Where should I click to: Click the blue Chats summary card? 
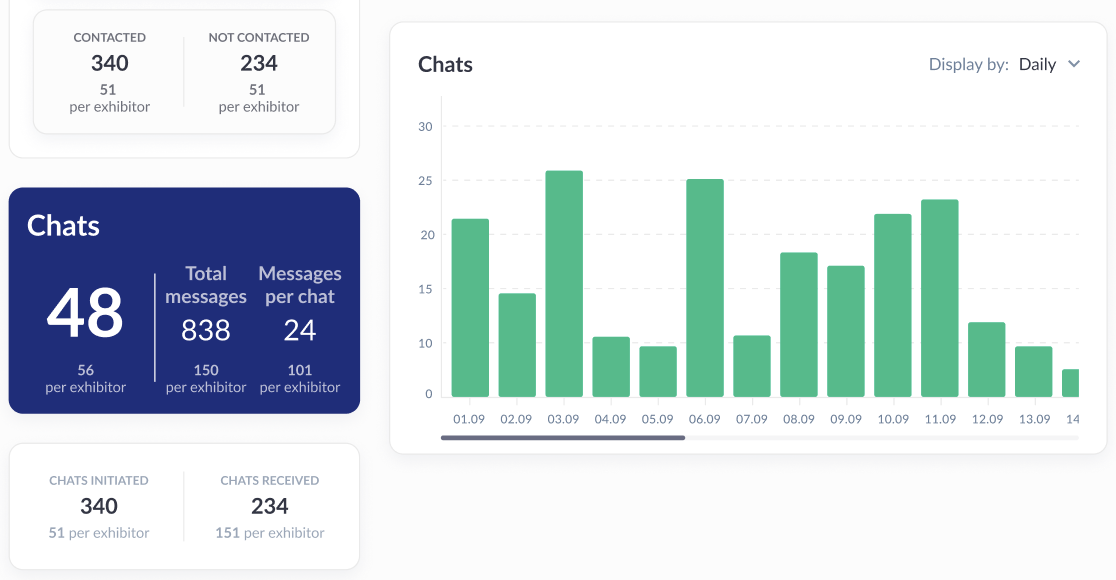[x=184, y=300]
